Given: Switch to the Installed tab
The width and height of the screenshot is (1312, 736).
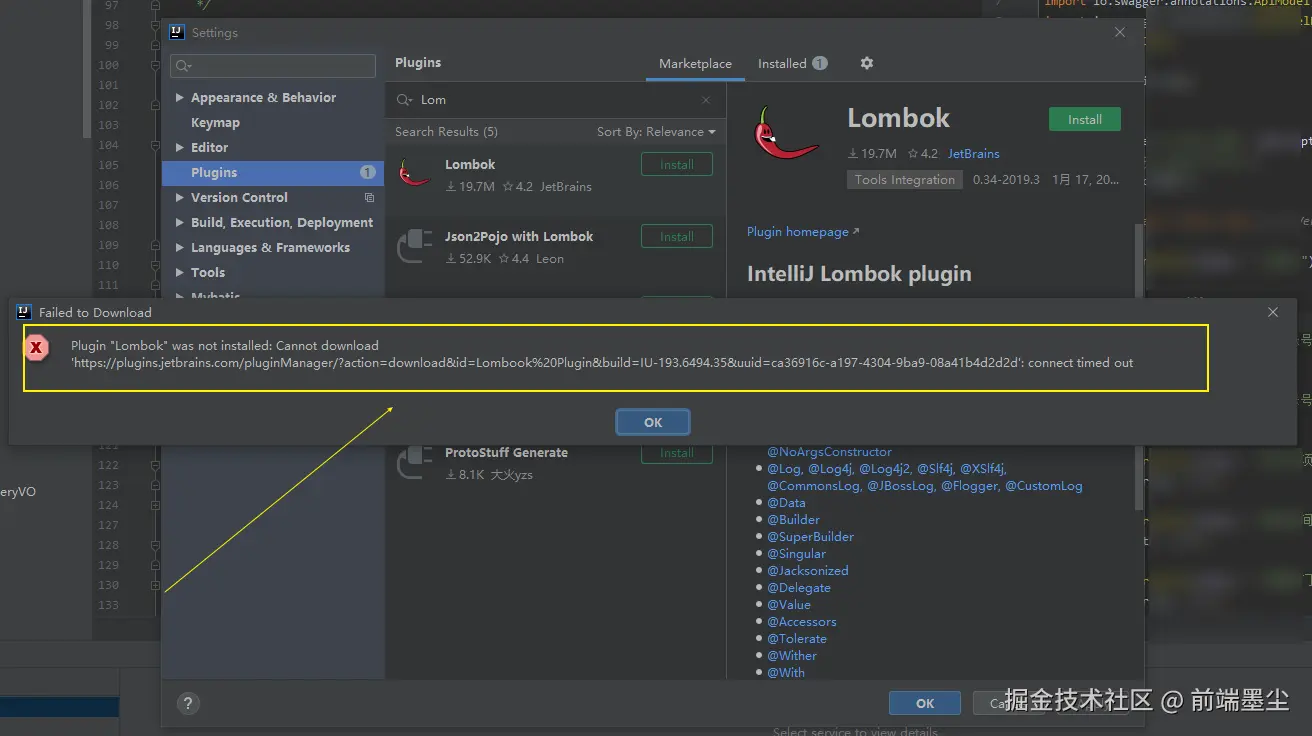Looking at the screenshot, I should pos(792,64).
